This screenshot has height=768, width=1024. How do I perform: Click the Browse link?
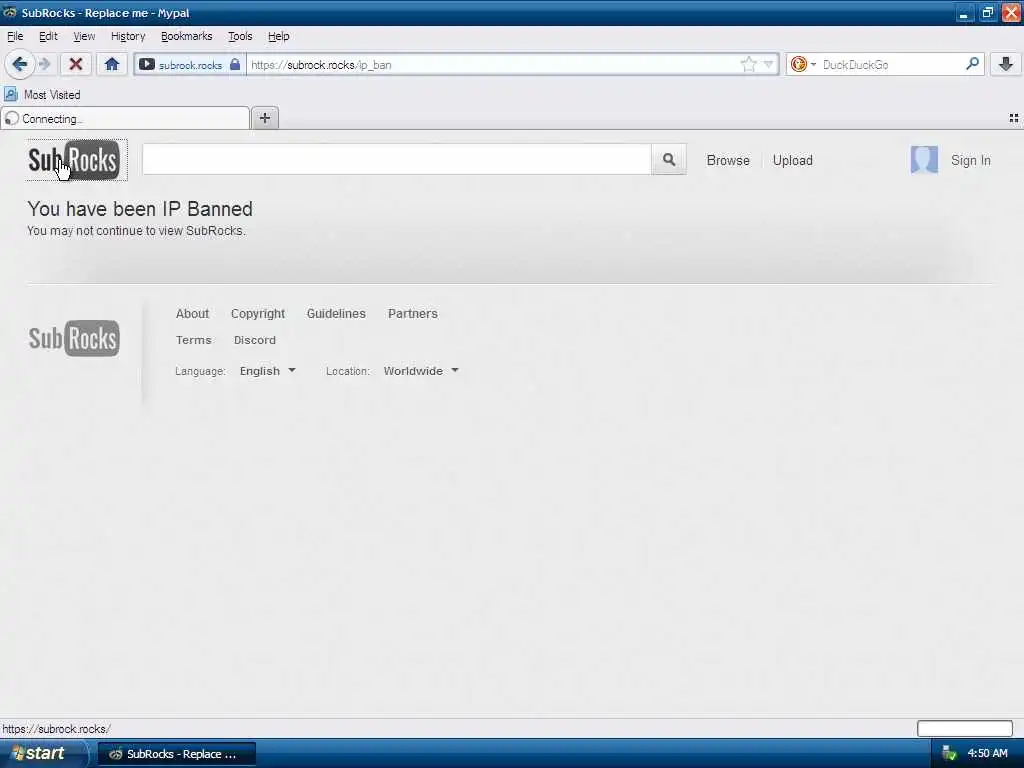(728, 160)
